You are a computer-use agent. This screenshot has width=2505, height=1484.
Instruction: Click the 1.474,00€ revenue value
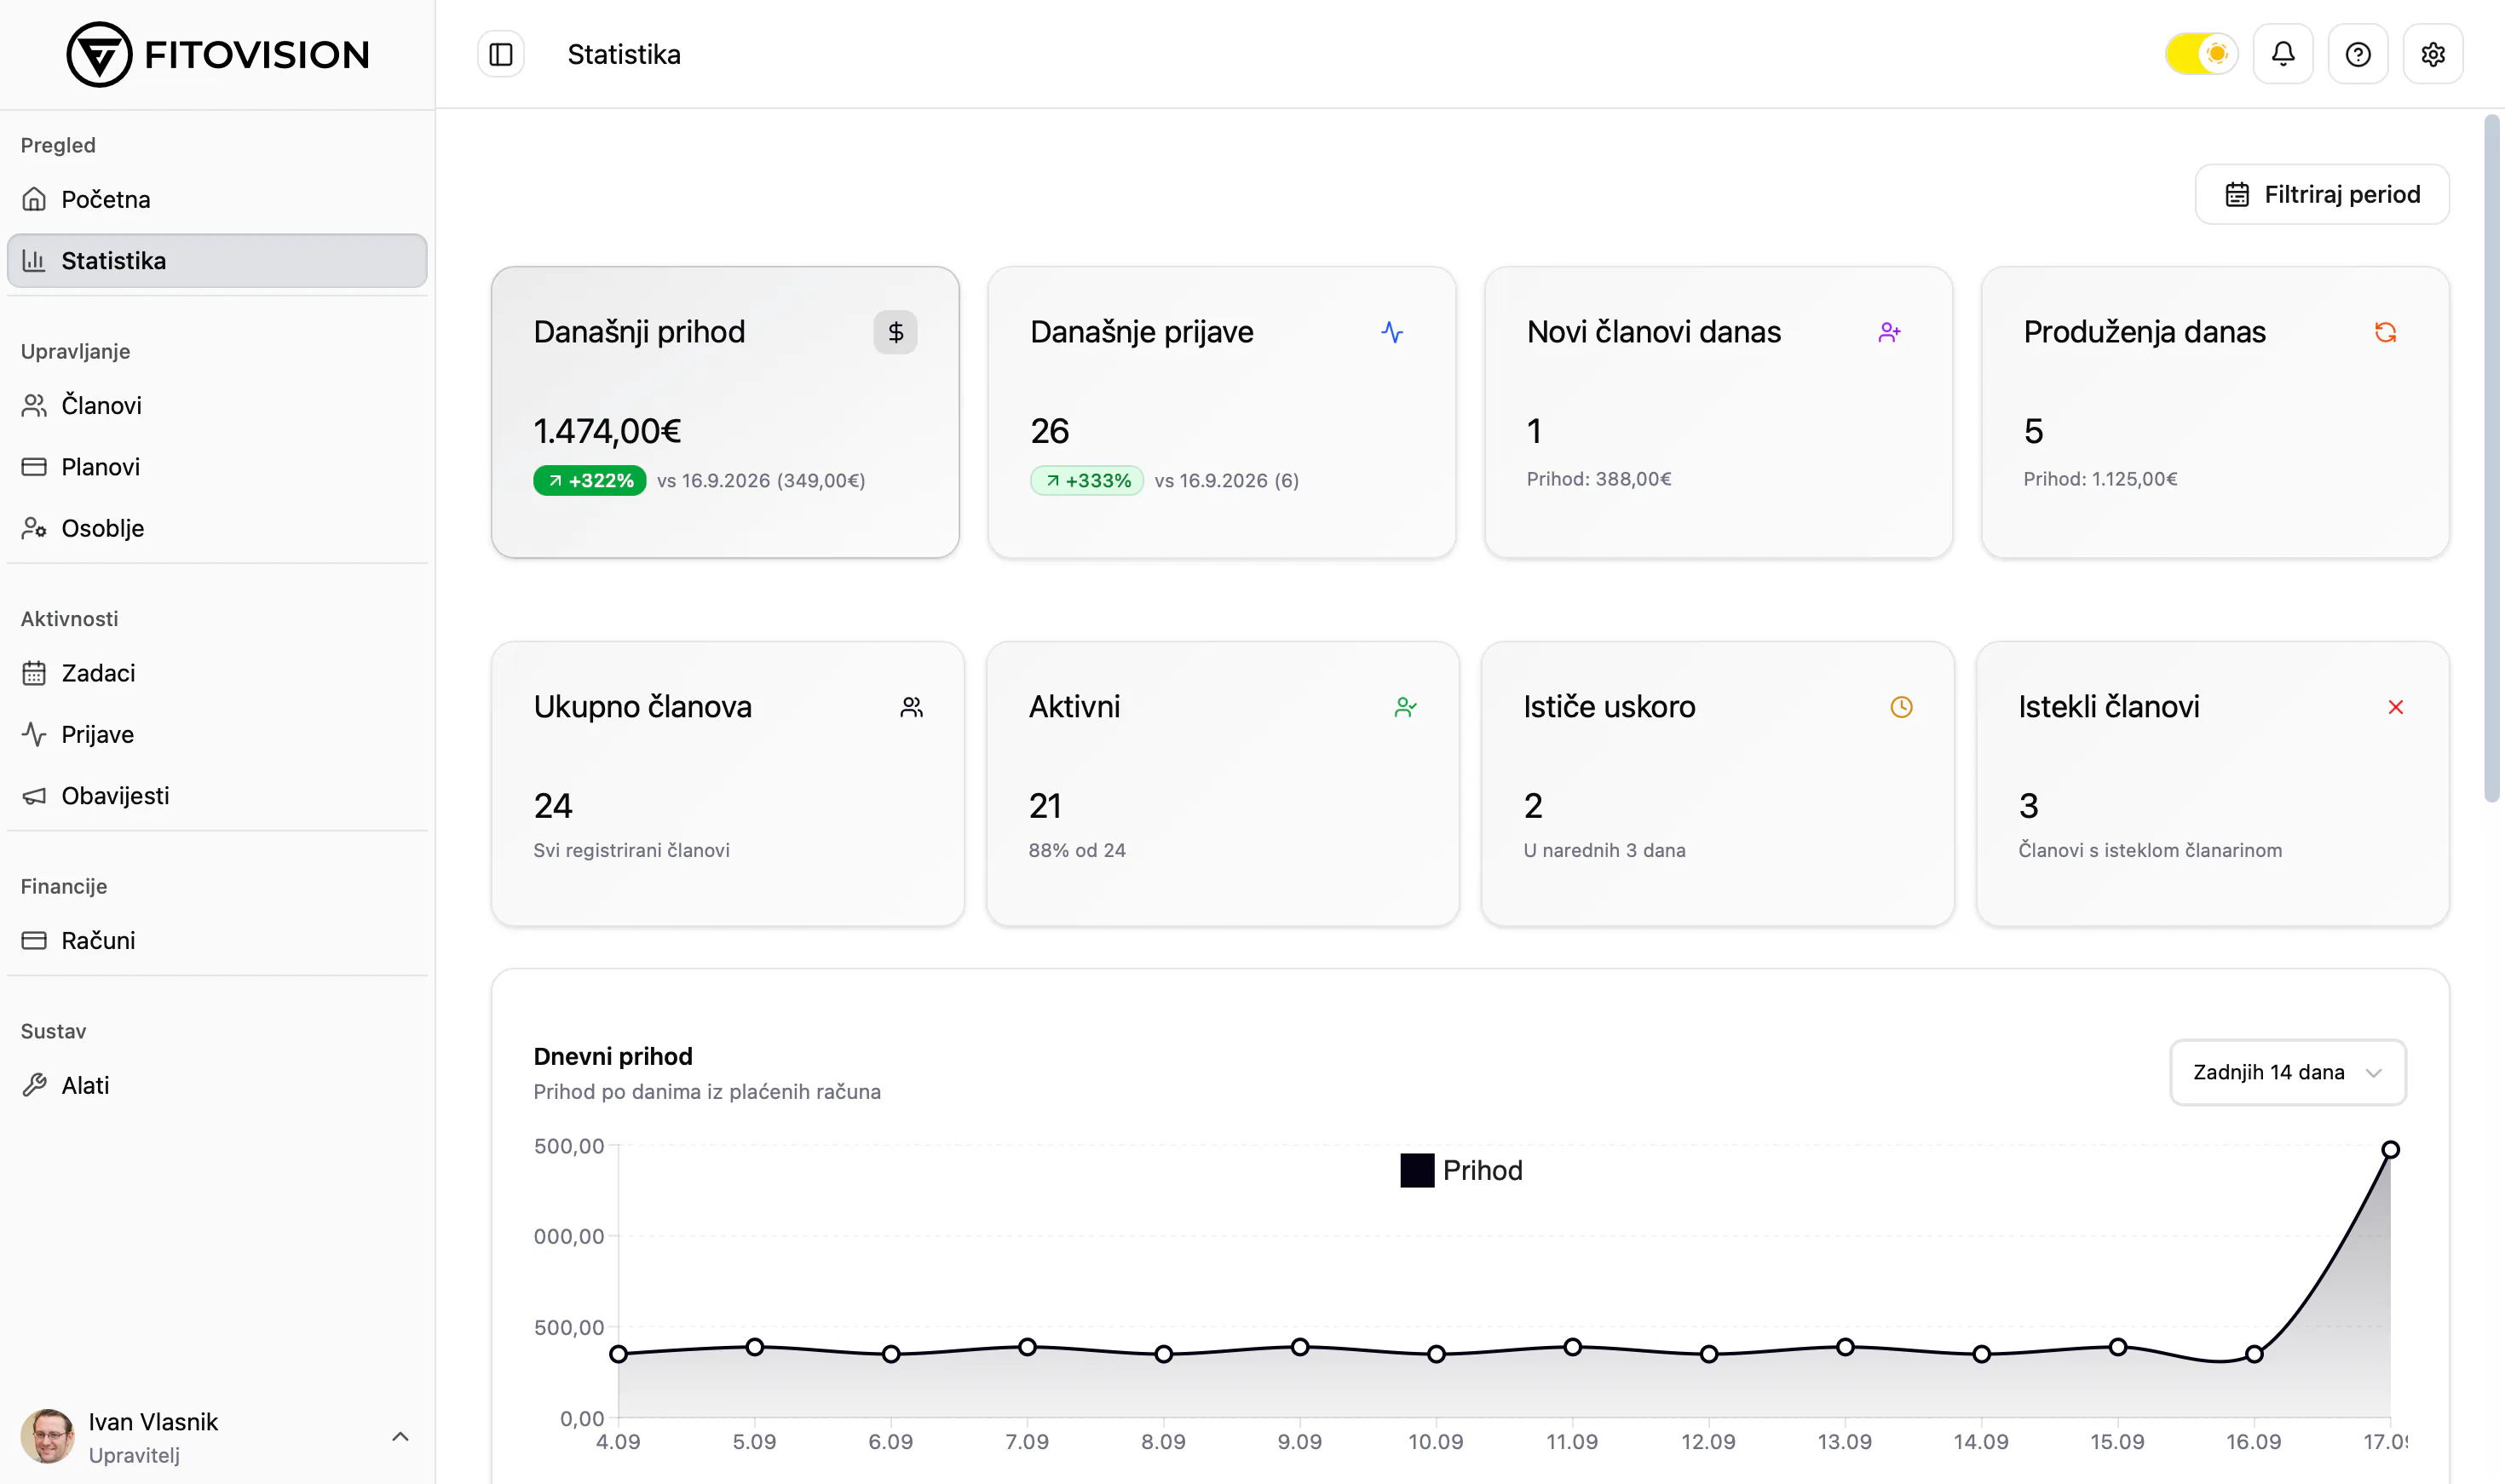point(607,431)
